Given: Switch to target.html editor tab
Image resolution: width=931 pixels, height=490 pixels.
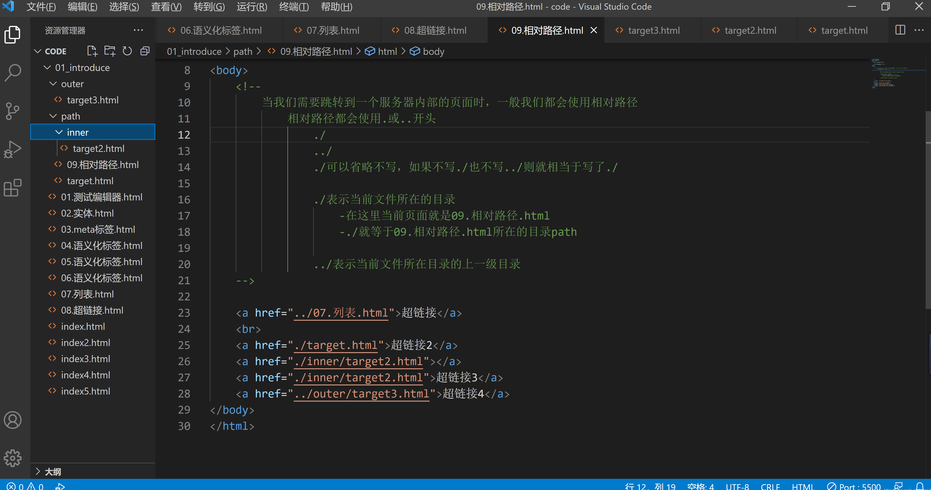Looking at the screenshot, I should (844, 30).
